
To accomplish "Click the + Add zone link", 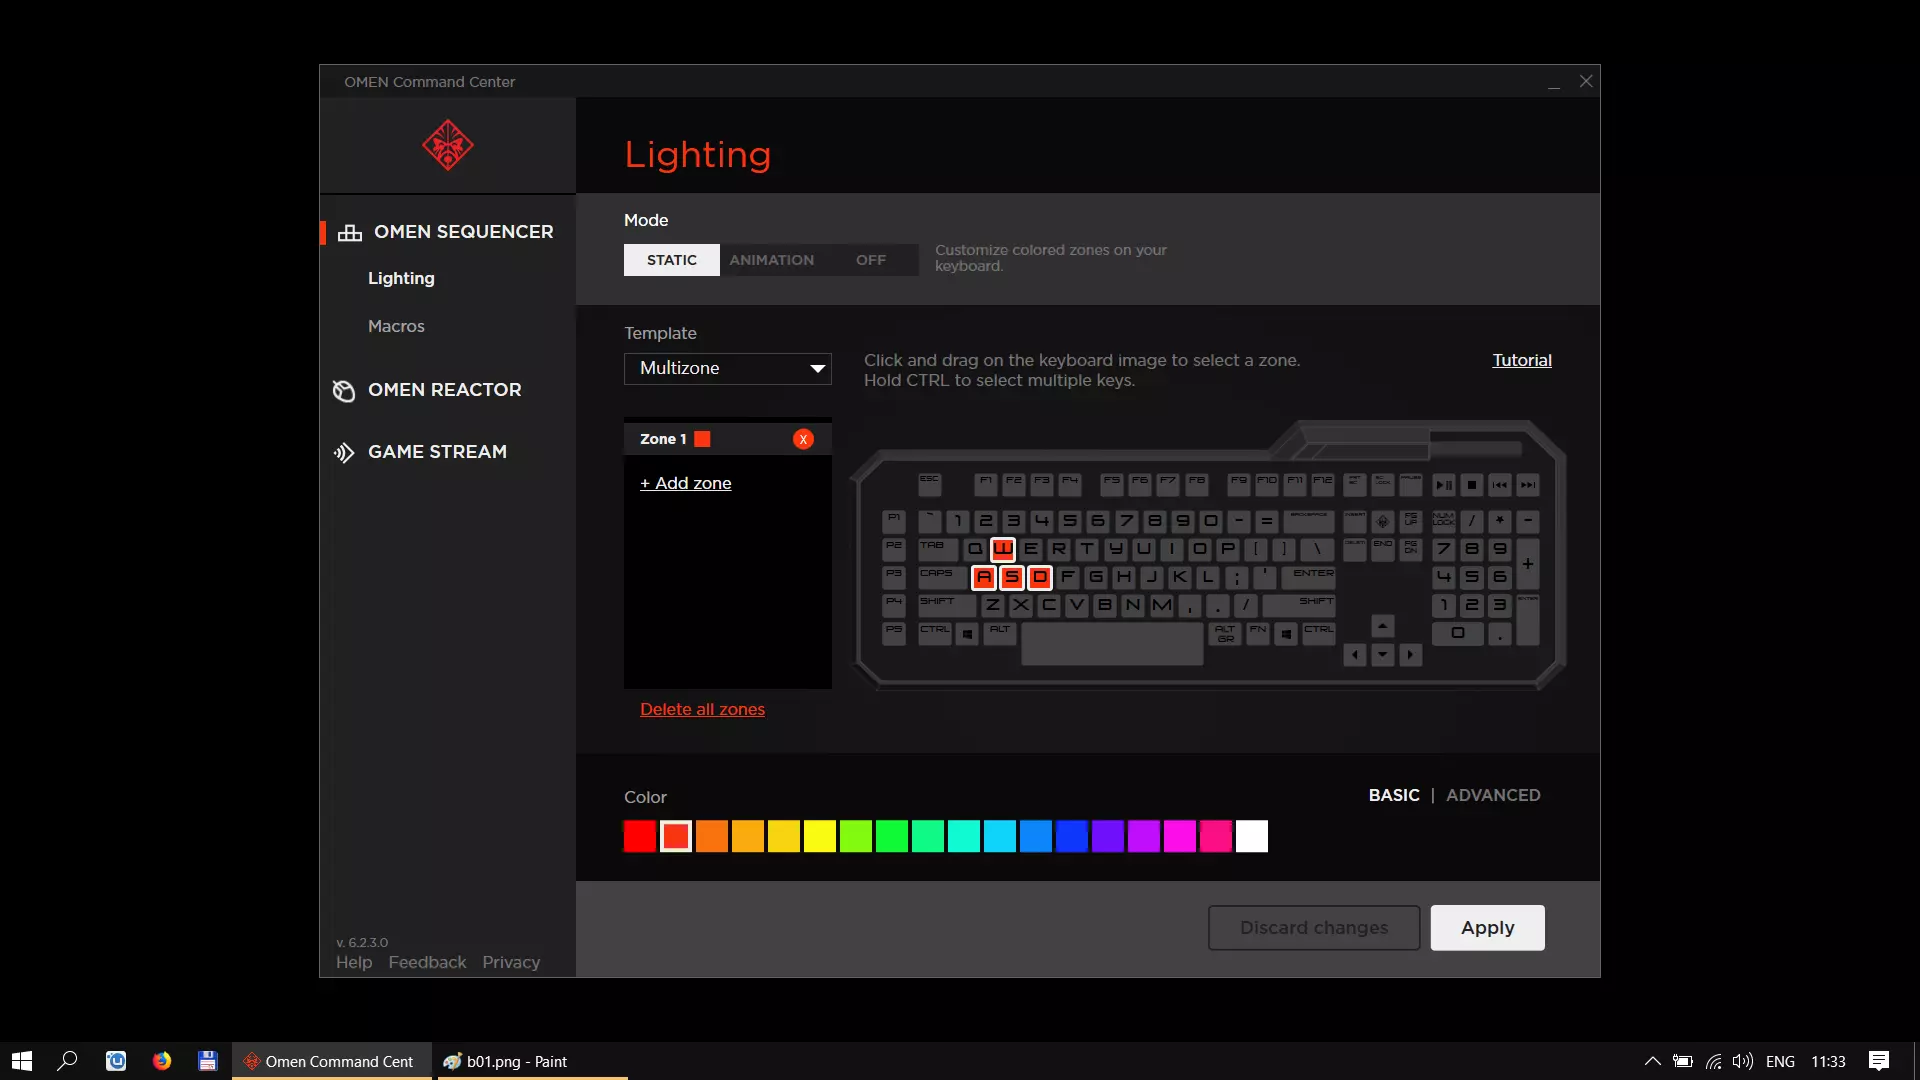I will click(x=686, y=483).
